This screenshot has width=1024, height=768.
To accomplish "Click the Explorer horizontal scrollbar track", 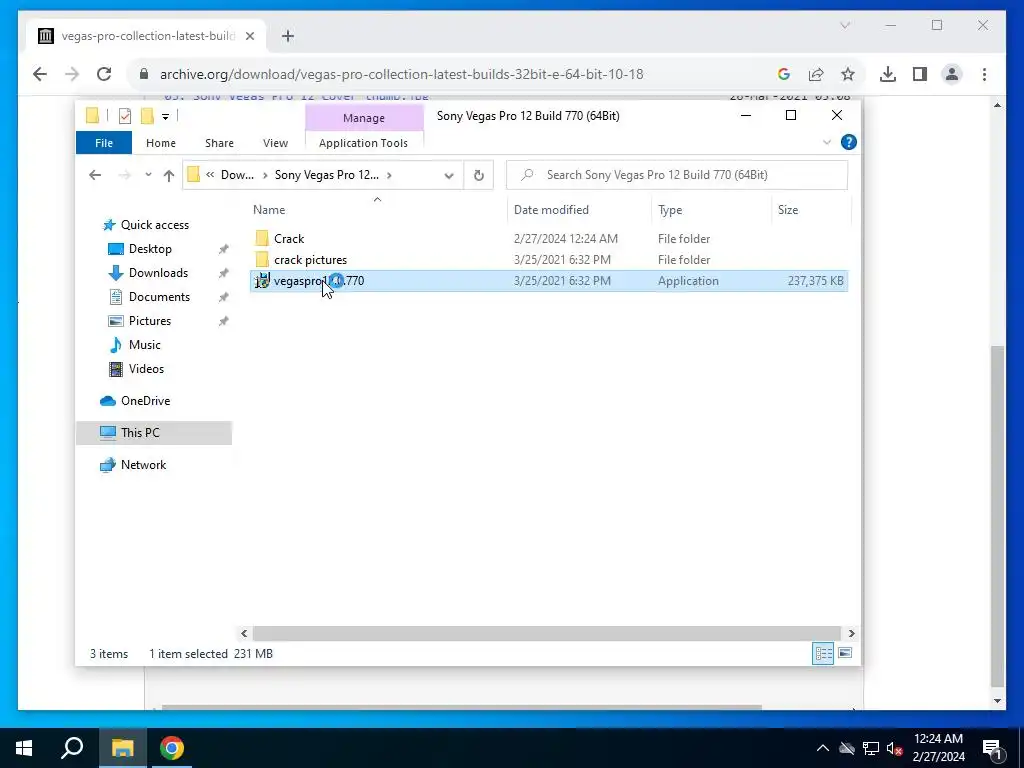I will (546, 633).
